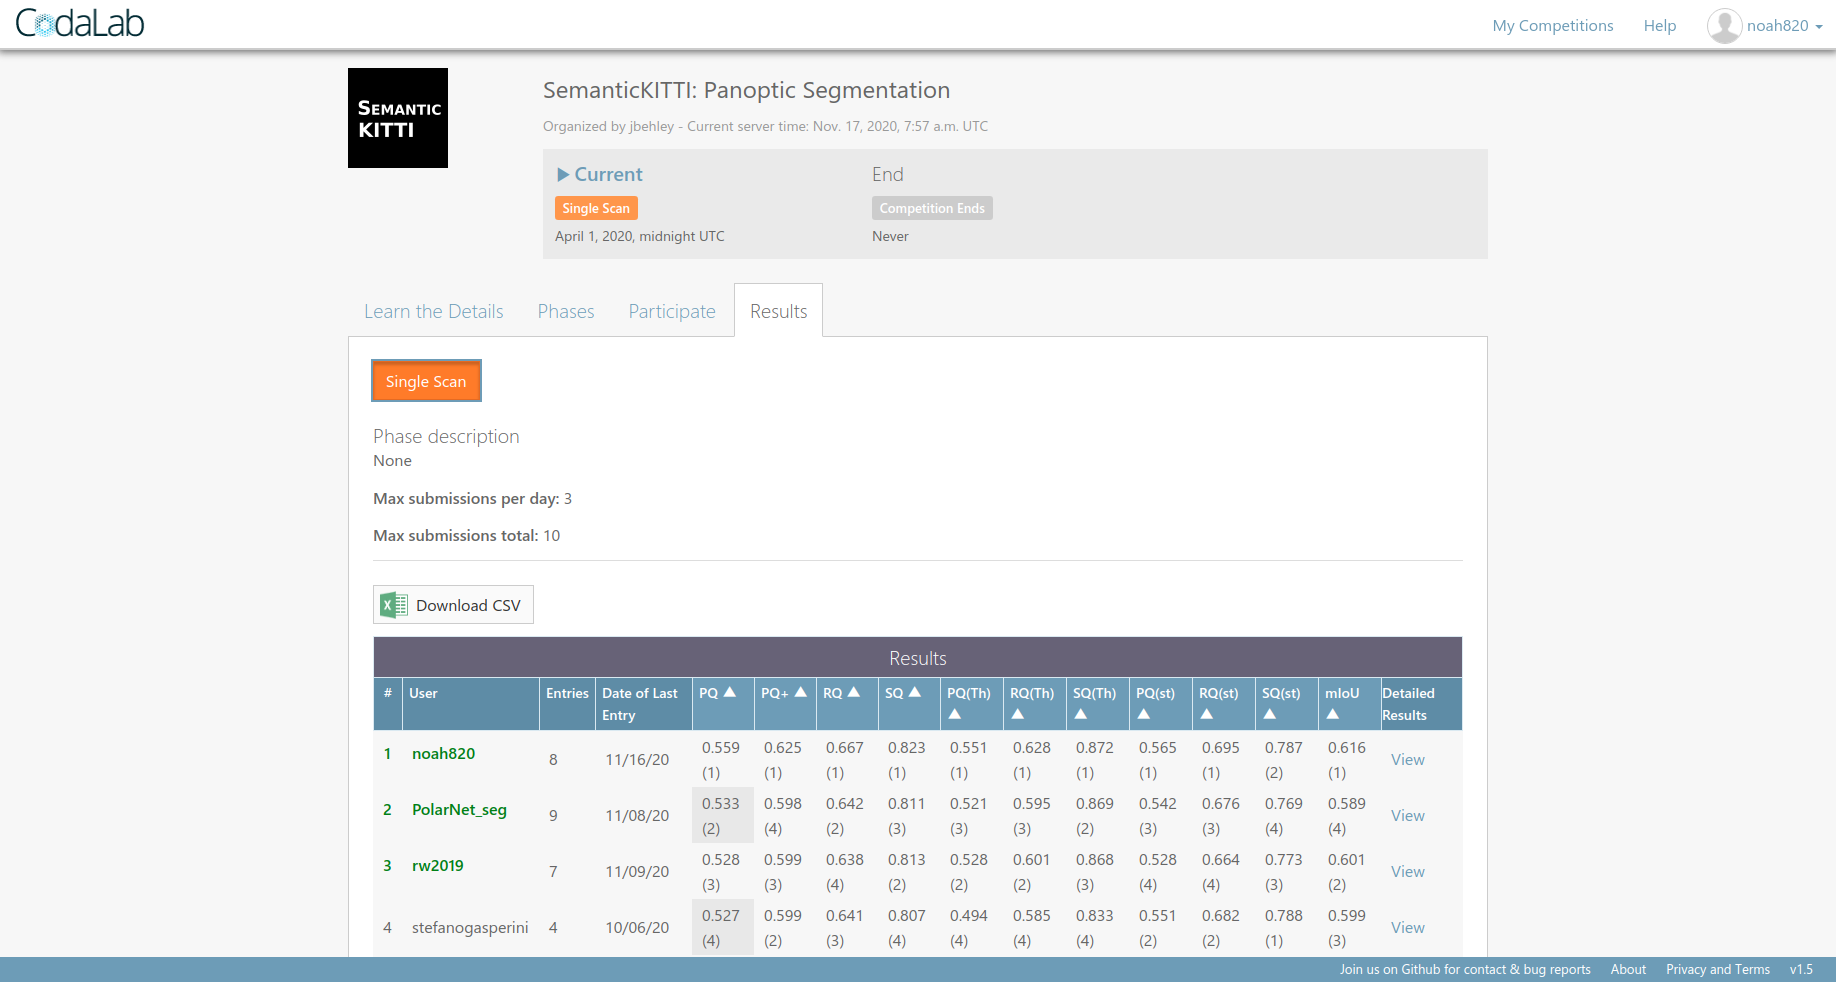Click PQ value 0.527 for stefanogasperini
Viewport: 1836px width, 982px height.
[x=721, y=915]
